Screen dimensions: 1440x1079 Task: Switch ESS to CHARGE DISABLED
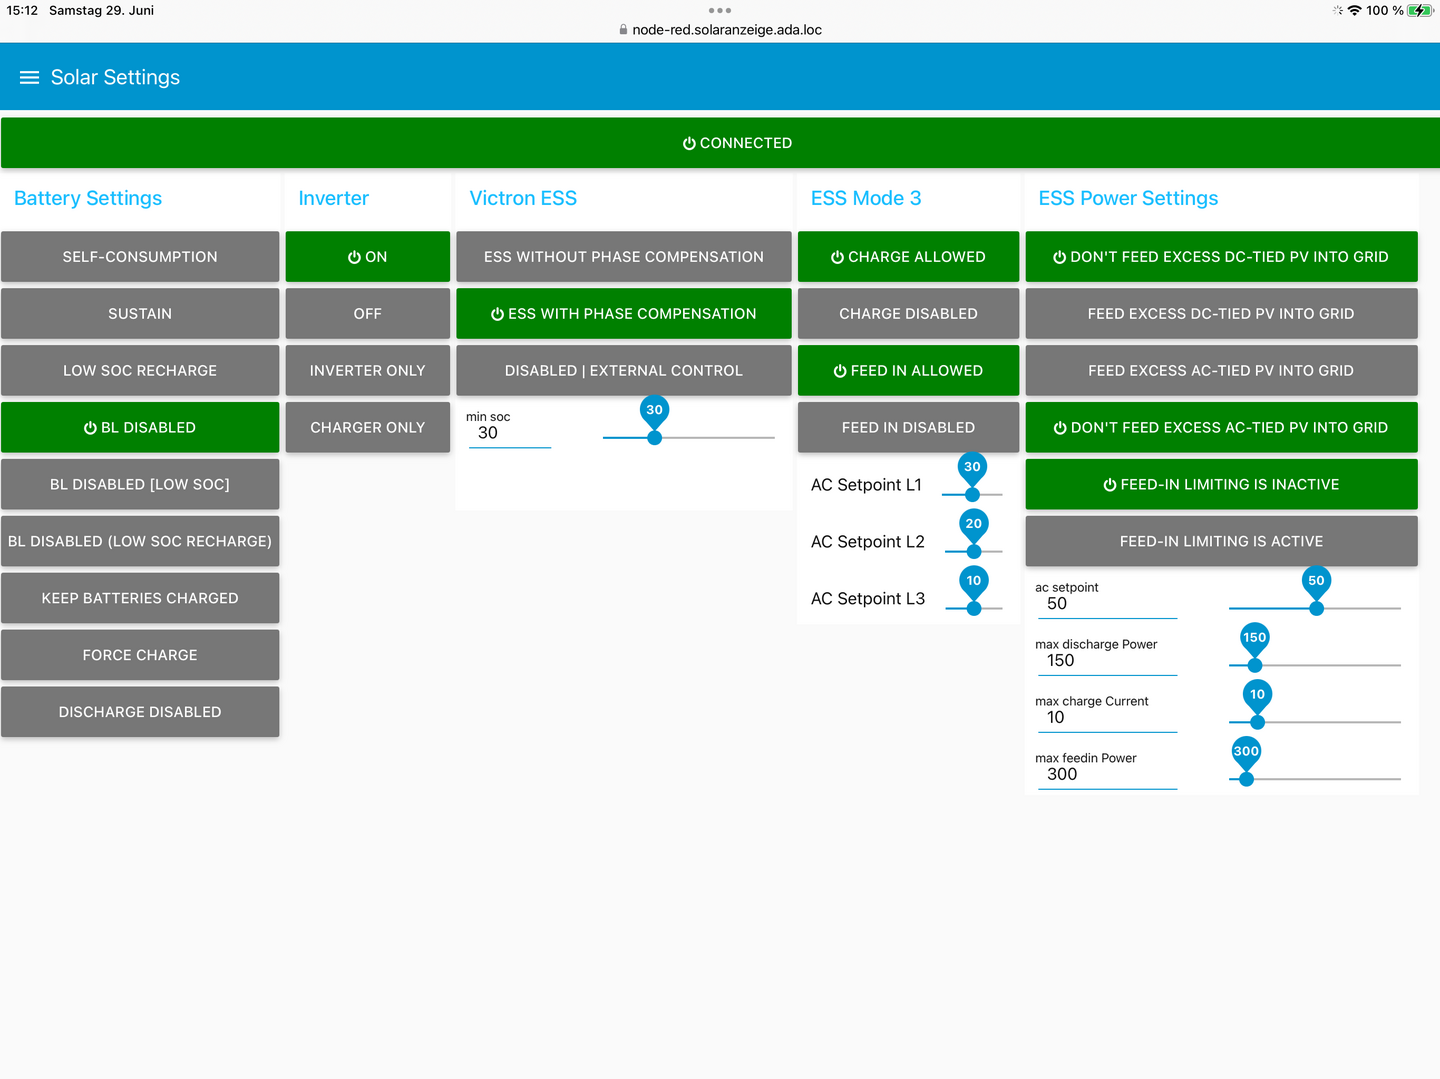908,314
